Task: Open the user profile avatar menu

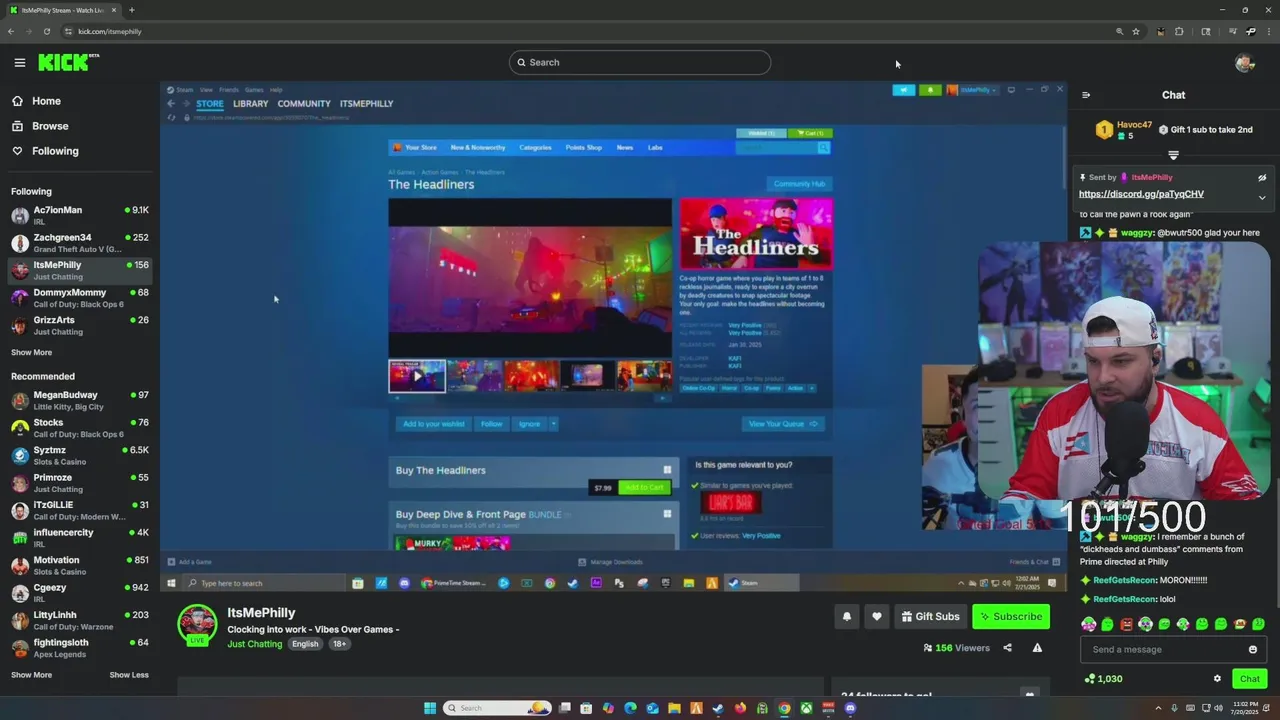Action: click(x=1245, y=62)
